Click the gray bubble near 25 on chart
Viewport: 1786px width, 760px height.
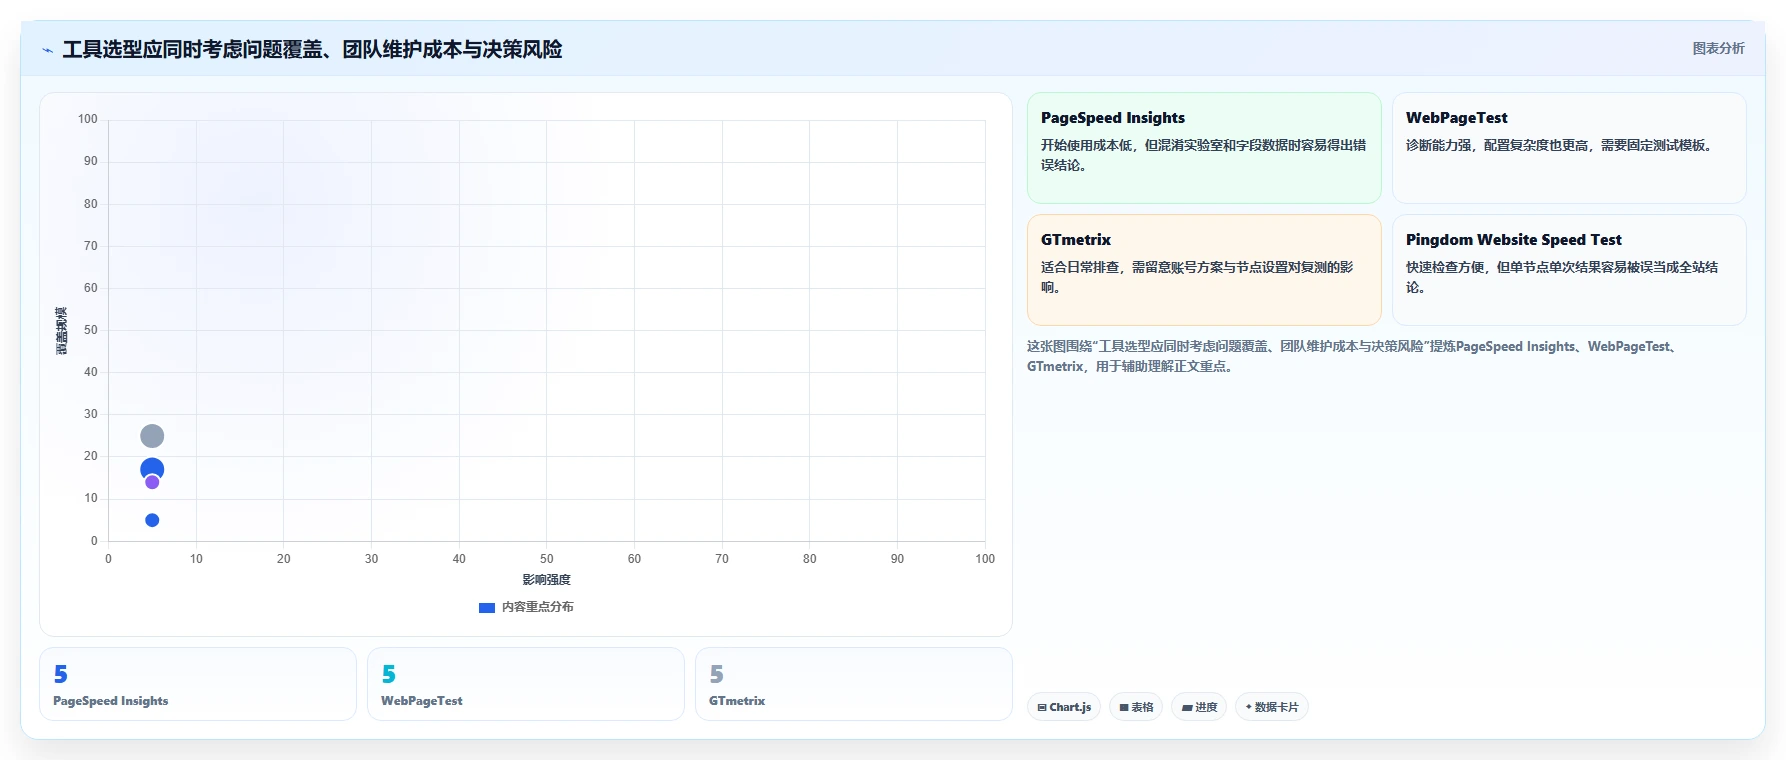(x=152, y=436)
